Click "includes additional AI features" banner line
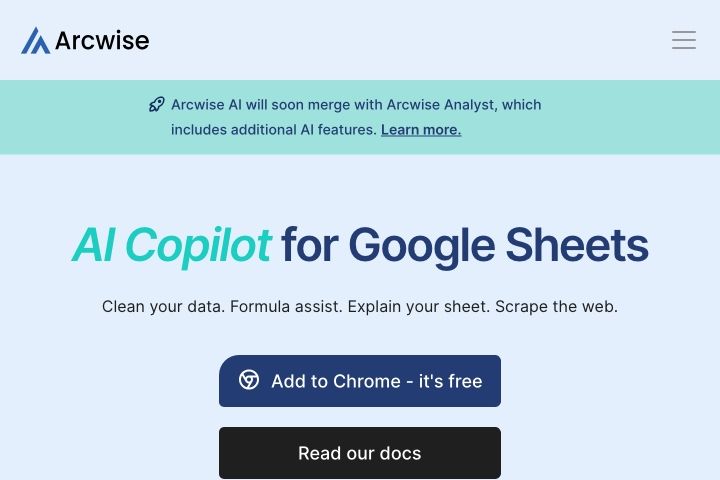The image size is (720, 480). tap(274, 130)
